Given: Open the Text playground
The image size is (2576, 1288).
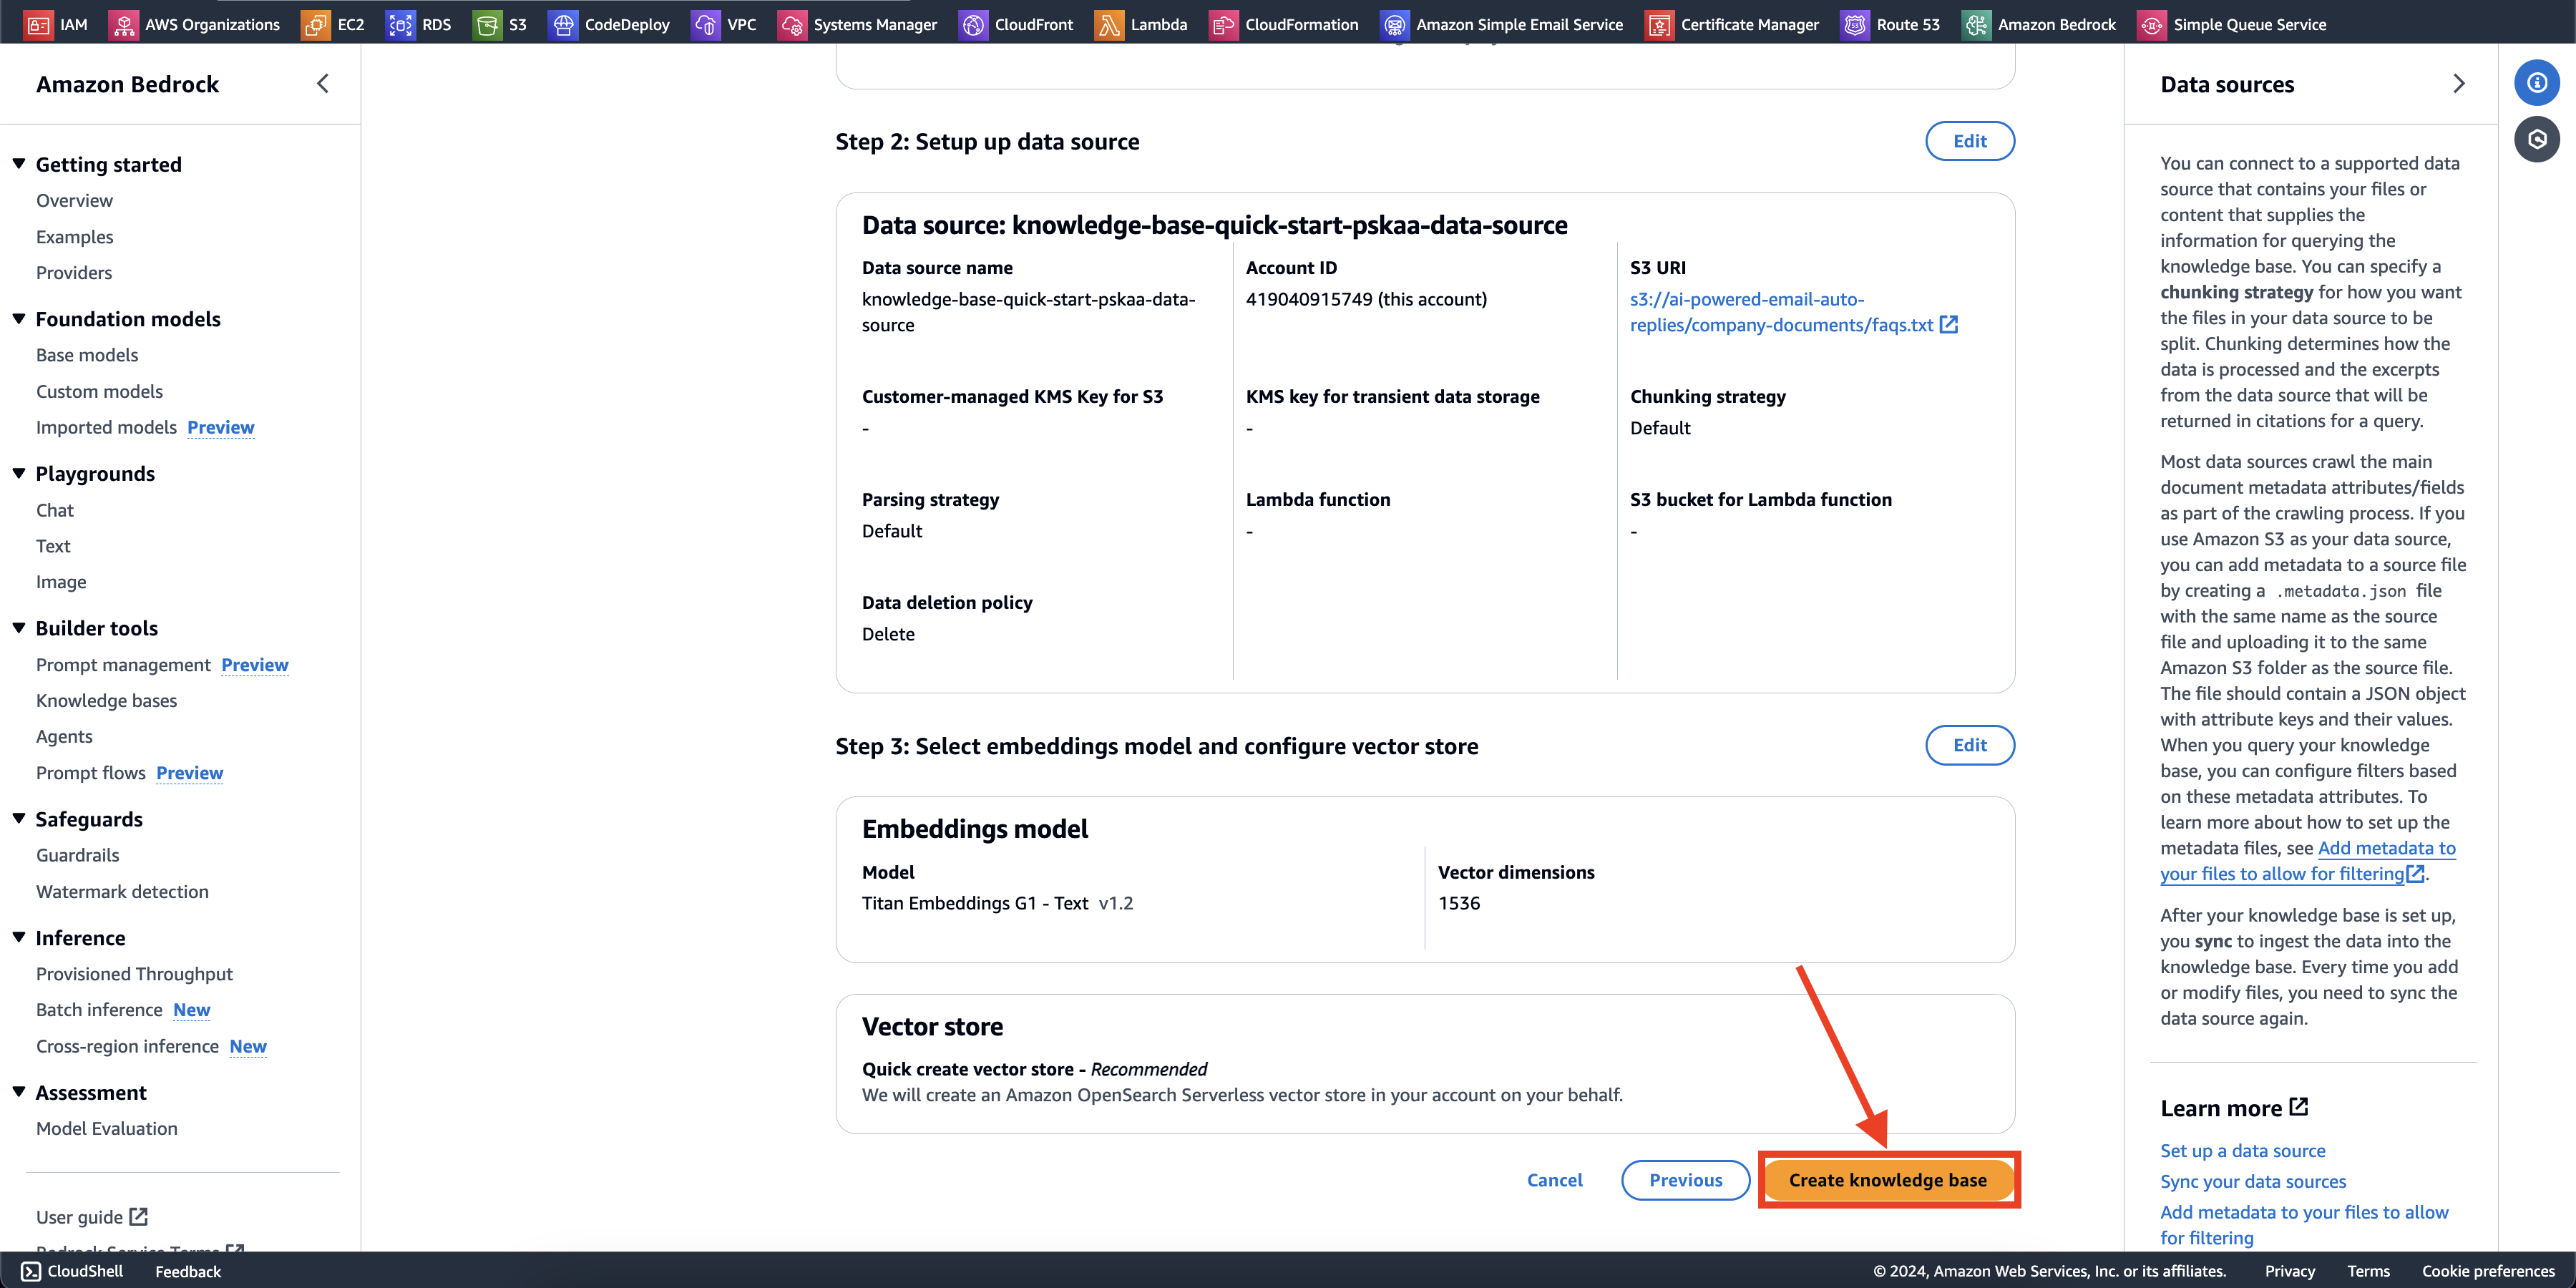Looking at the screenshot, I should 53,546.
